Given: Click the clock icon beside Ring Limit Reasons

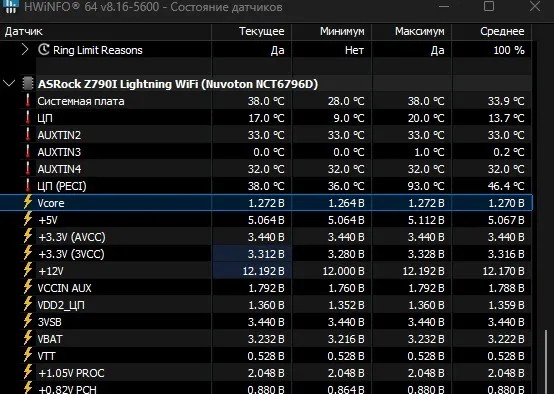Looking at the screenshot, I should pyautogui.click(x=43, y=50).
